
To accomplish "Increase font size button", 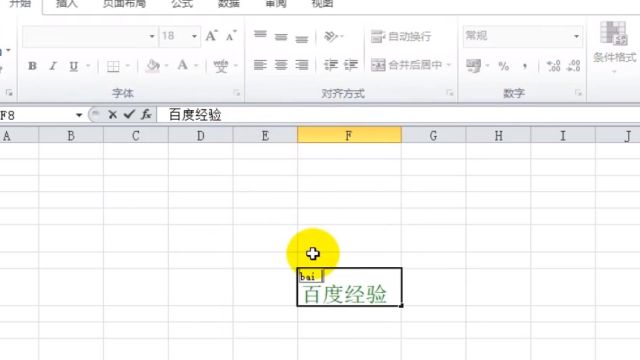I will tap(211, 36).
